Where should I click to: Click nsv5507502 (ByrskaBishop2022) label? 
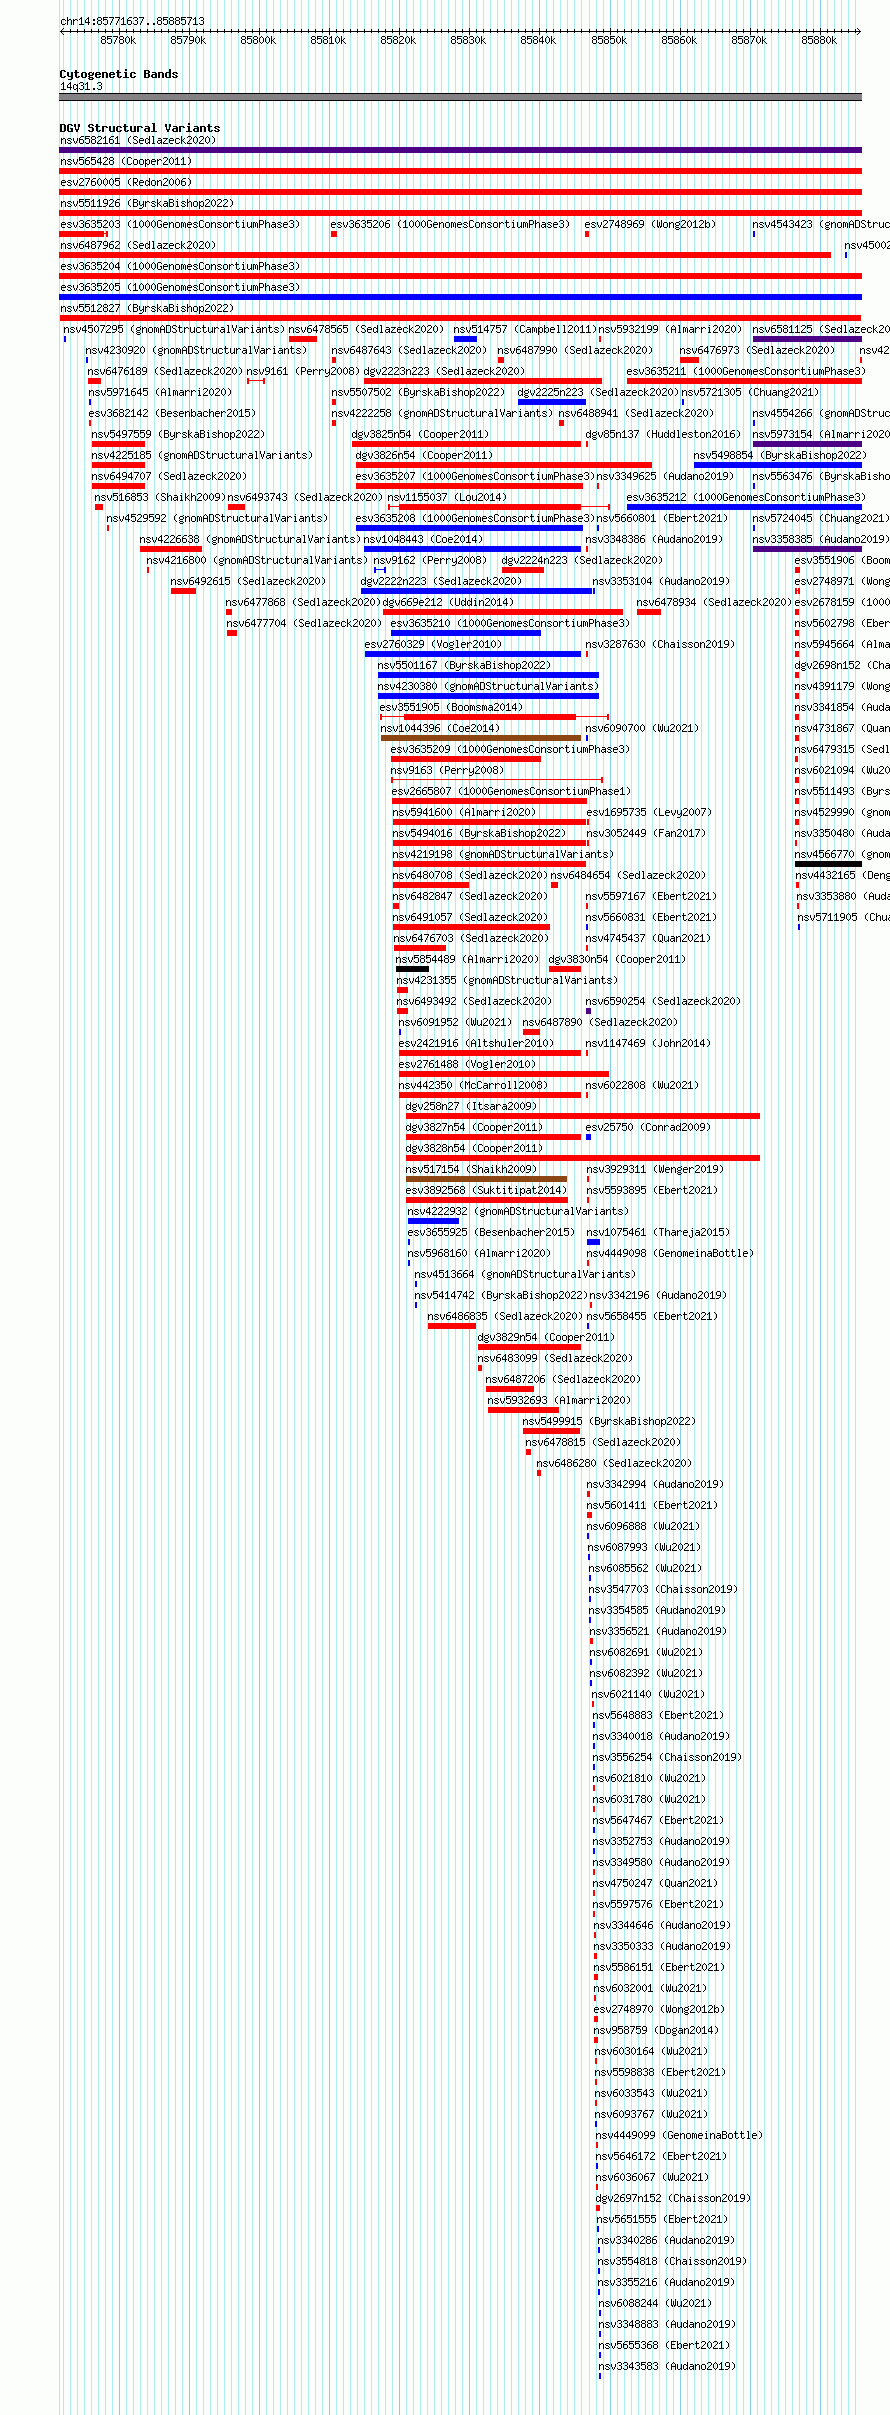coord(418,392)
